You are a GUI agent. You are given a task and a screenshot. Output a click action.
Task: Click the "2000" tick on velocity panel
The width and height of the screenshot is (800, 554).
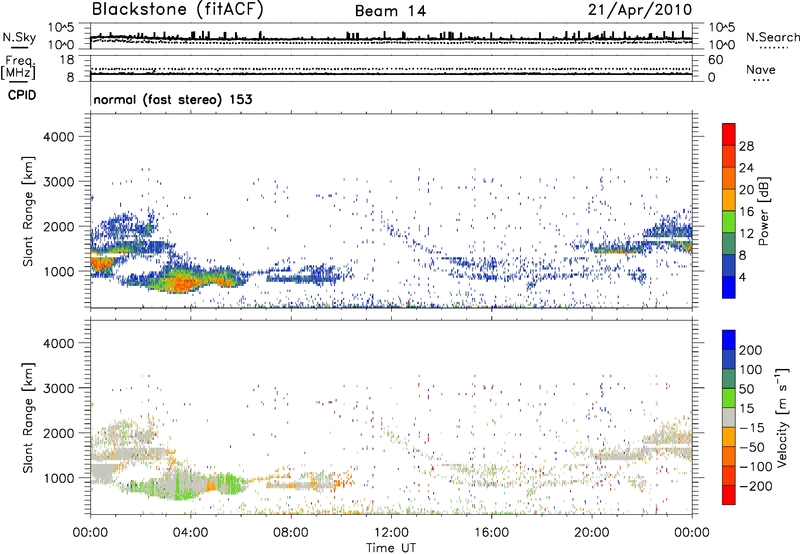click(x=58, y=433)
